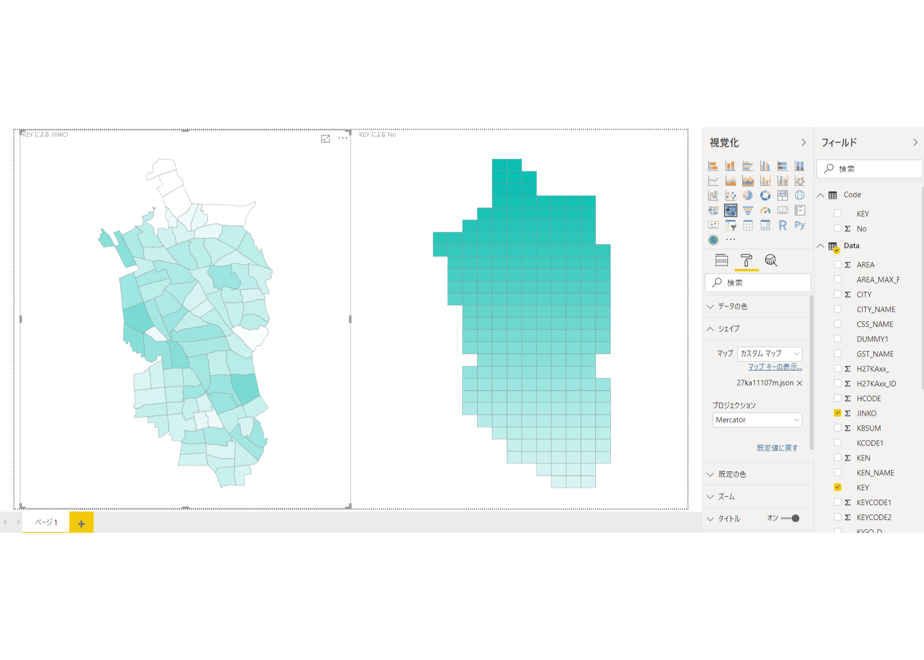
Task: Select the funnel chart visualization icon
Action: (748, 210)
